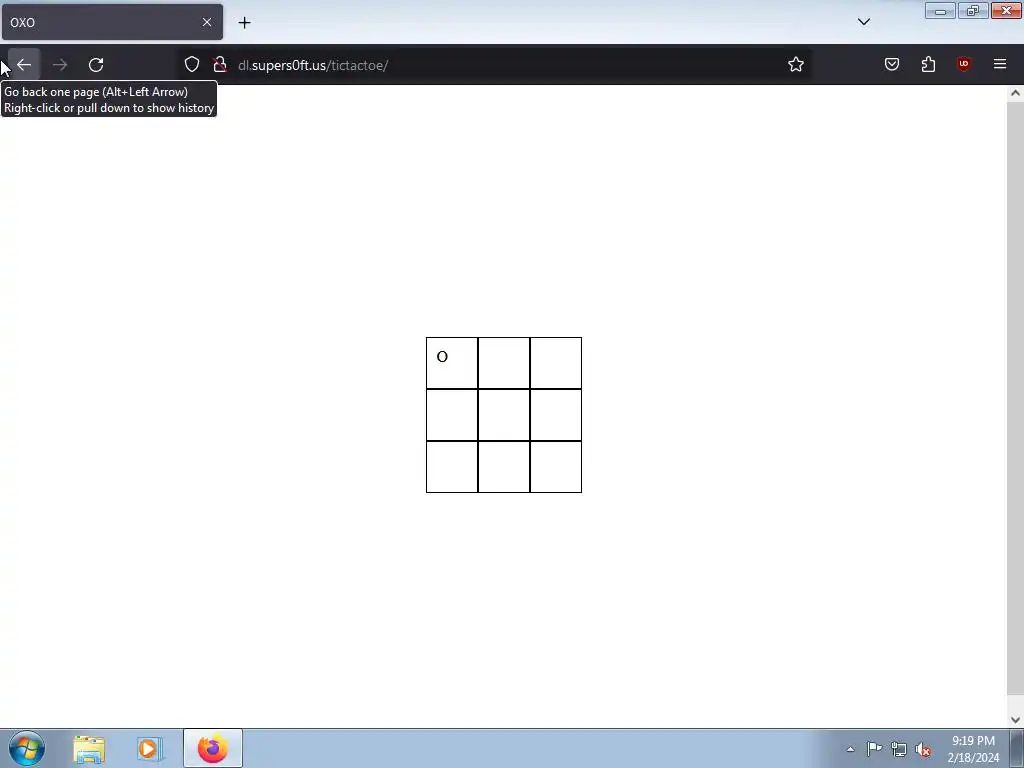Click the scrollbar down arrow
This screenshot has width=1024, height=768.
click(1015, 720)
